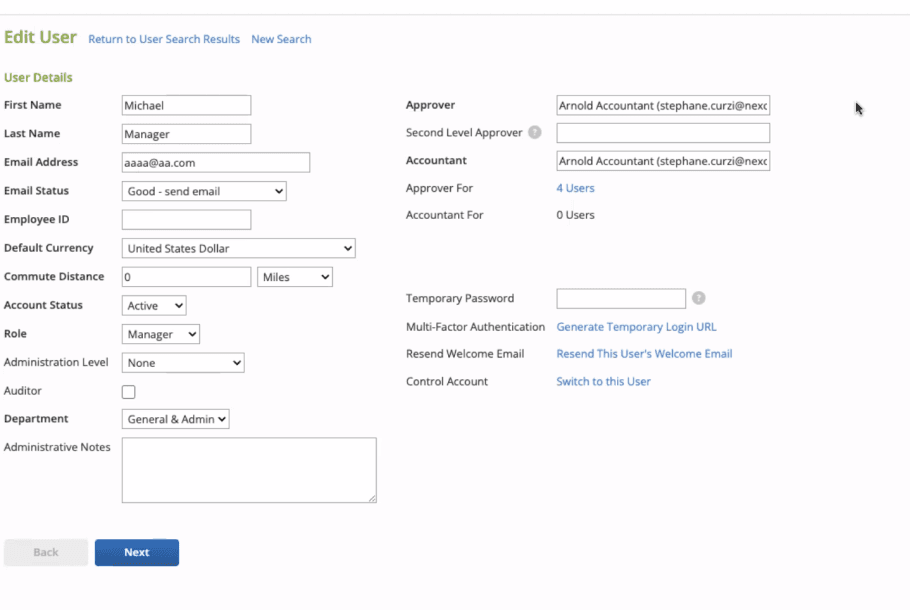Open the Administration Level dropdown
Image resolution: width=910 pixels, height=610 pixels.
tap(183, 363)
